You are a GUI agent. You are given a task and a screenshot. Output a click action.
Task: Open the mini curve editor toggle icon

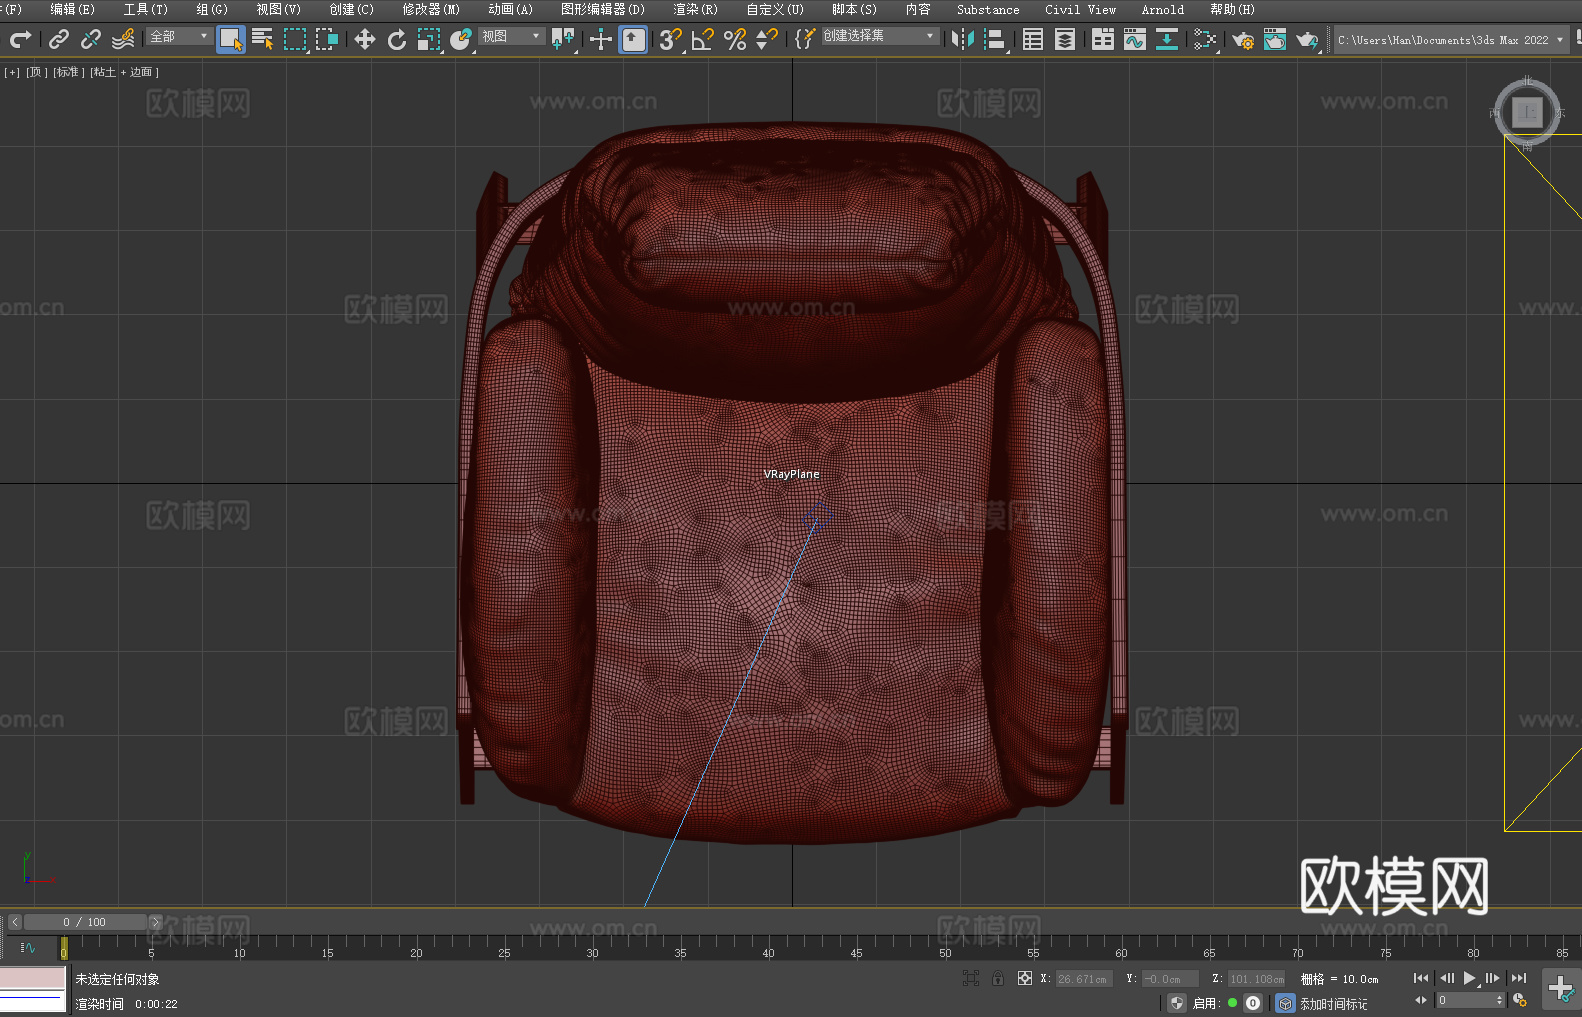[27, 947]
